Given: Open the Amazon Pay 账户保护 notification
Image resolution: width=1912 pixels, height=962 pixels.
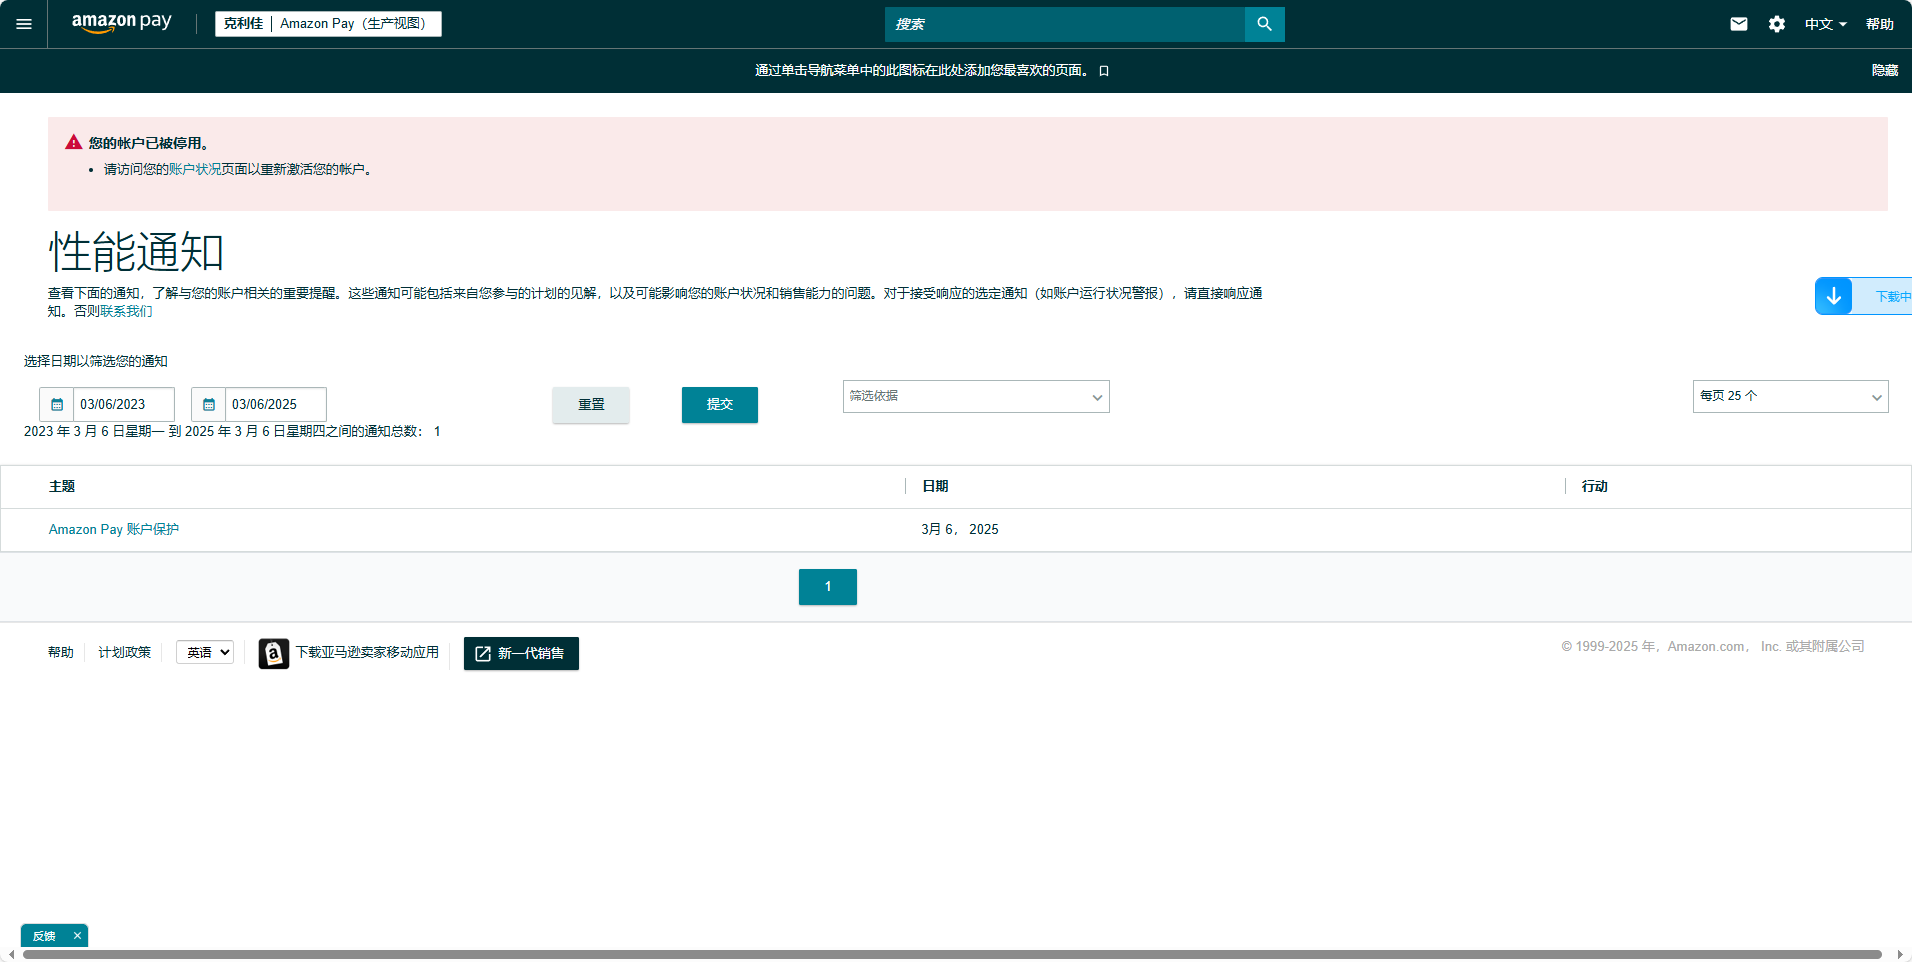Looking at the screenshot, I should tap(114, 529).
